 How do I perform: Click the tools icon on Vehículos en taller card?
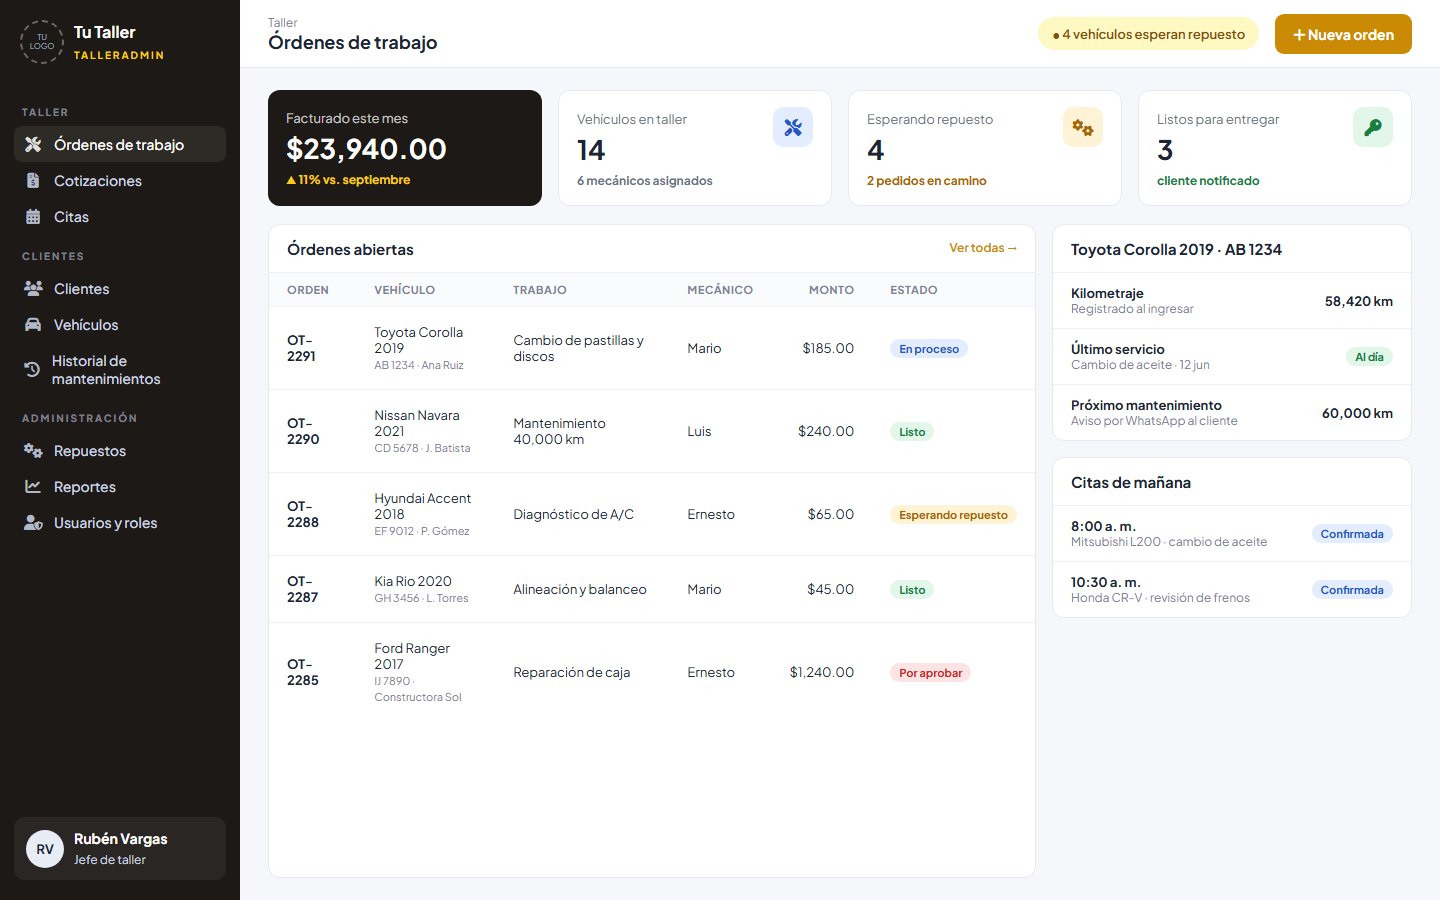click(793, 127)
